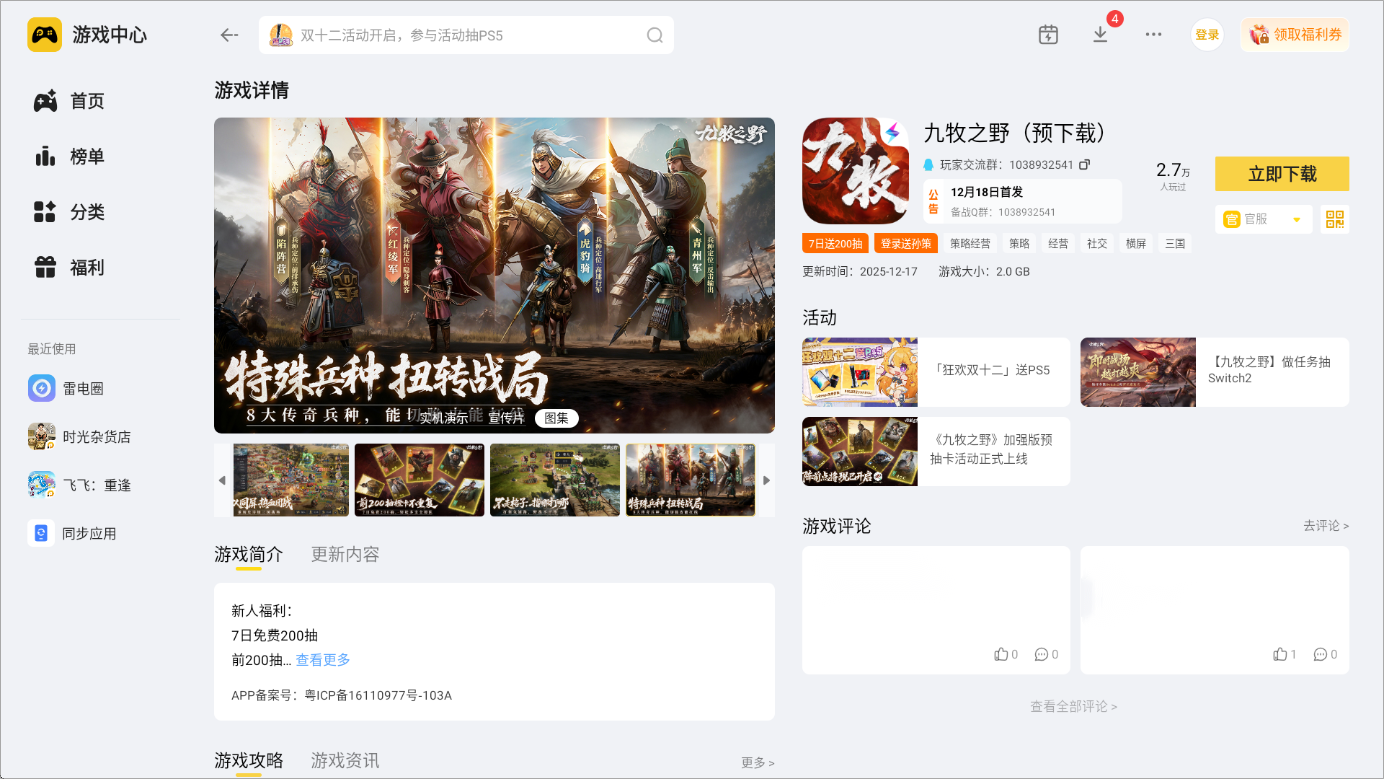The image size is (1384, 779).
Task: Open the 「狂欢双十二」送PS5 activity card
Action: pyautogui.click(x=936, y=372)
